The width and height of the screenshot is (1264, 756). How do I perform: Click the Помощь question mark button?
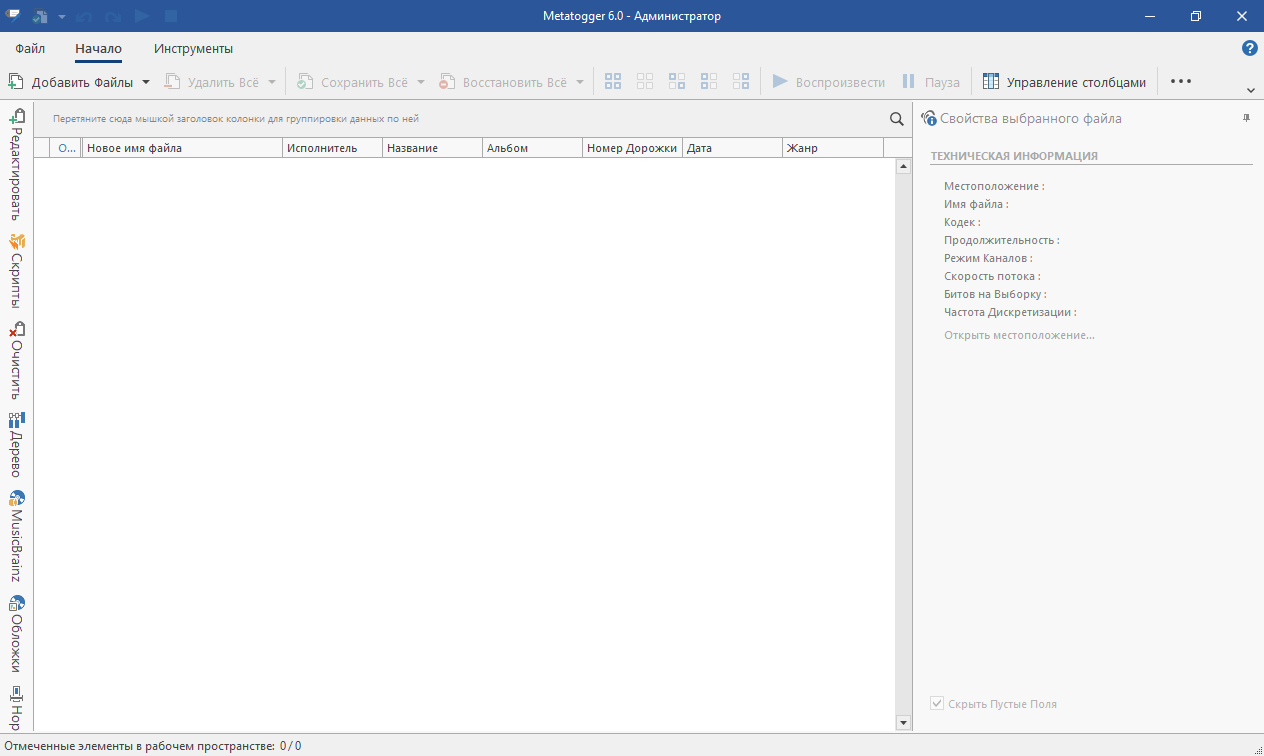(1248, 47)
